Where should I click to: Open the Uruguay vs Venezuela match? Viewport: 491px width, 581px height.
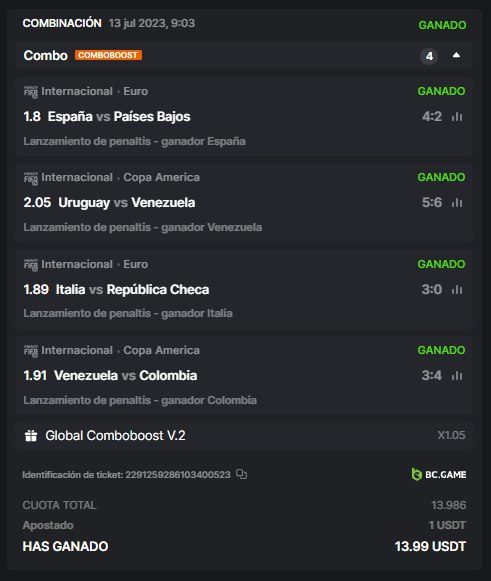pos(109,203)
